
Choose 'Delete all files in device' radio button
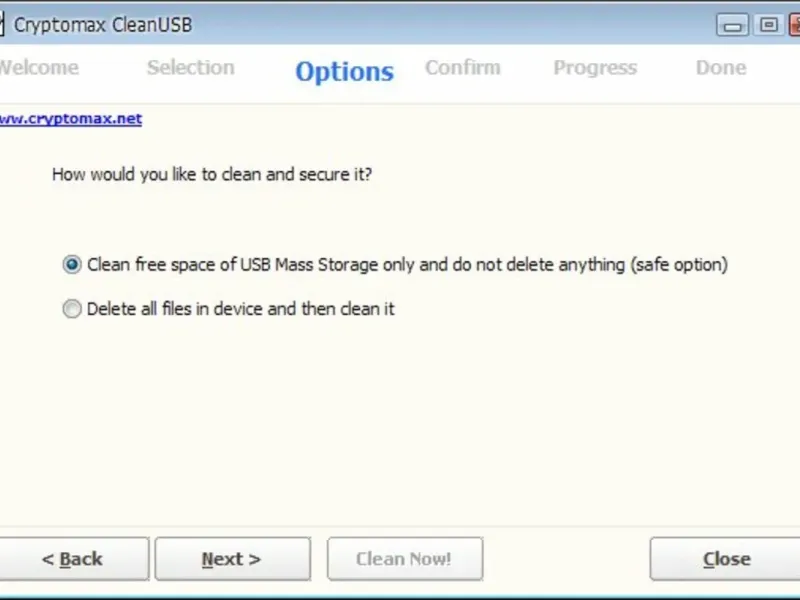[72, 310]
